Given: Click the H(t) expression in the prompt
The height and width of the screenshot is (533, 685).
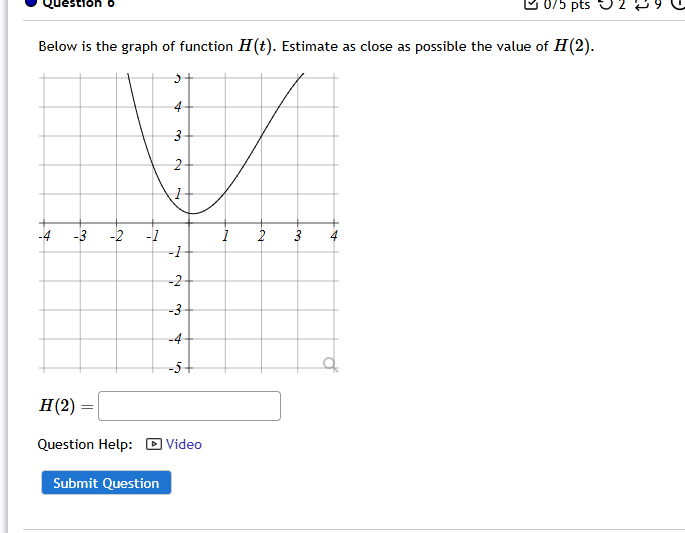Looking at the screenshot, I should pos(255,46).
